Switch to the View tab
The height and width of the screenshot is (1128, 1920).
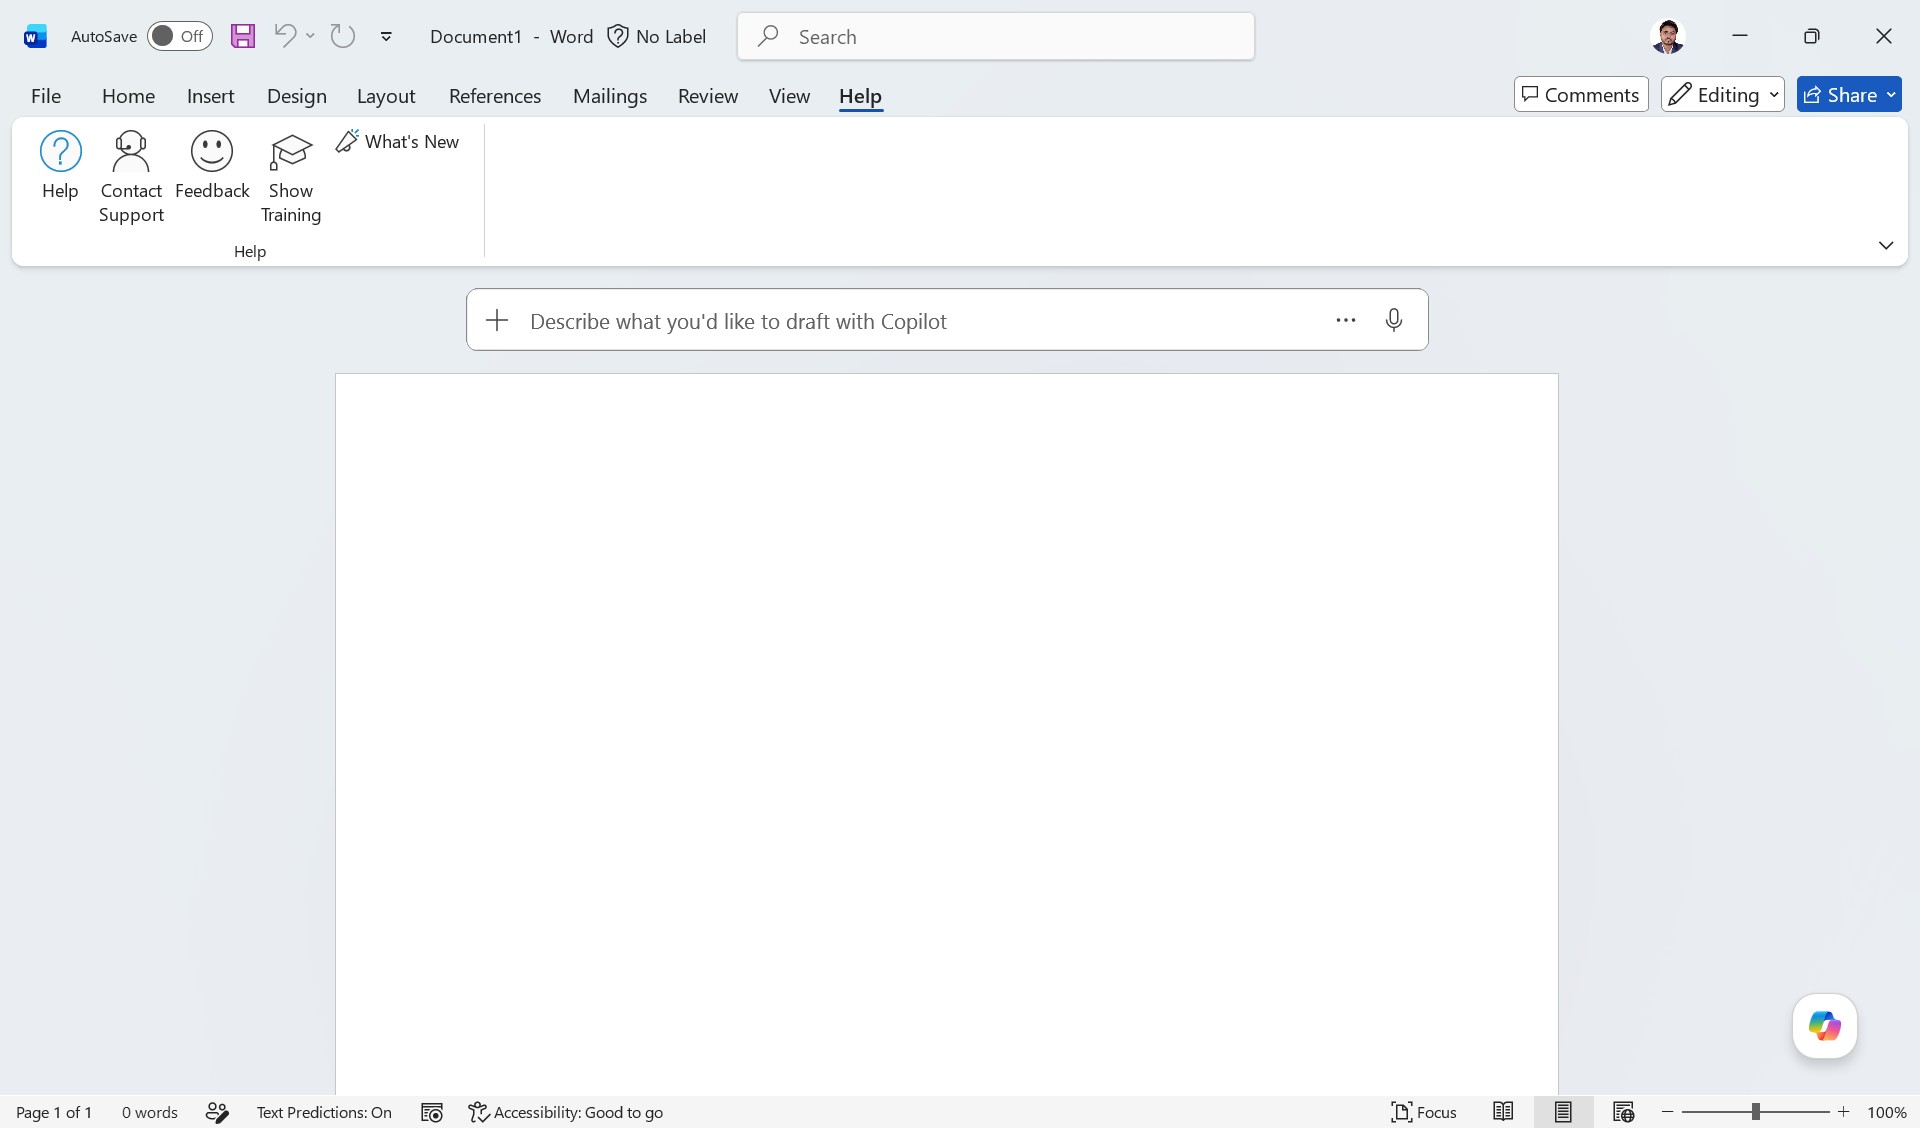[x=789, y=95]
